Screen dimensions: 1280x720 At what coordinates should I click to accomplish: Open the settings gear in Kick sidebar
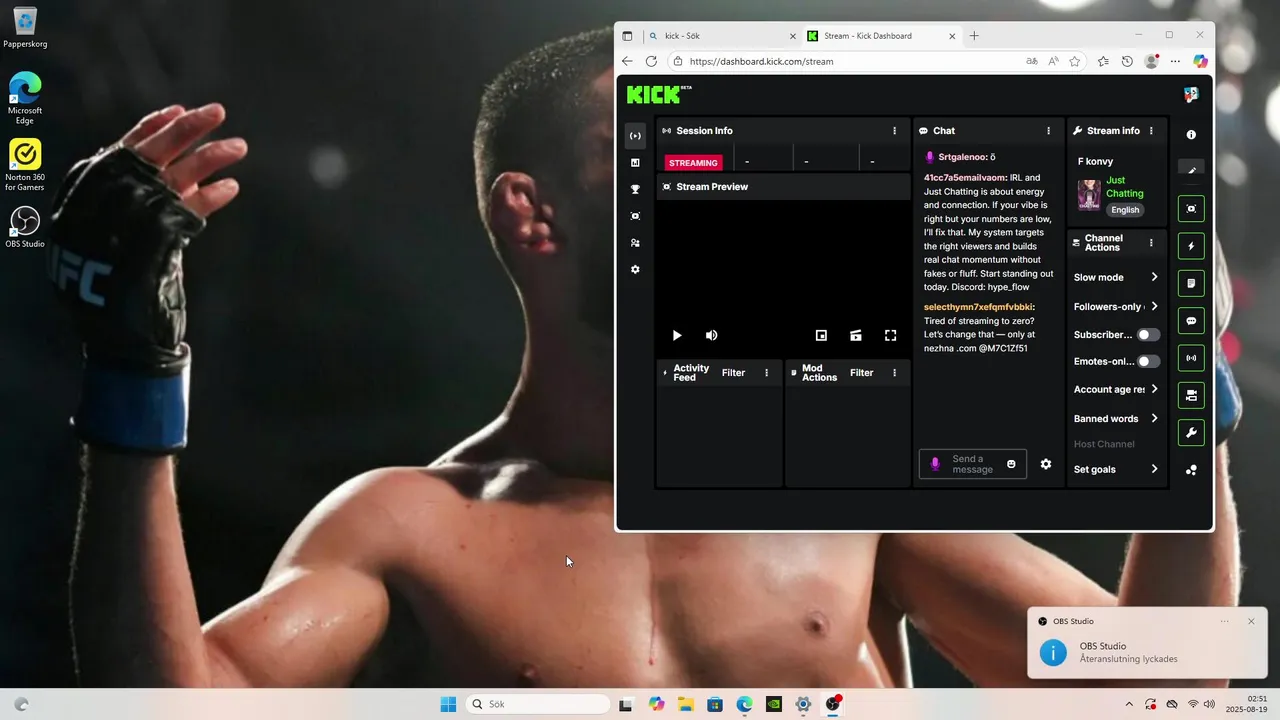(x=635, y=270)
